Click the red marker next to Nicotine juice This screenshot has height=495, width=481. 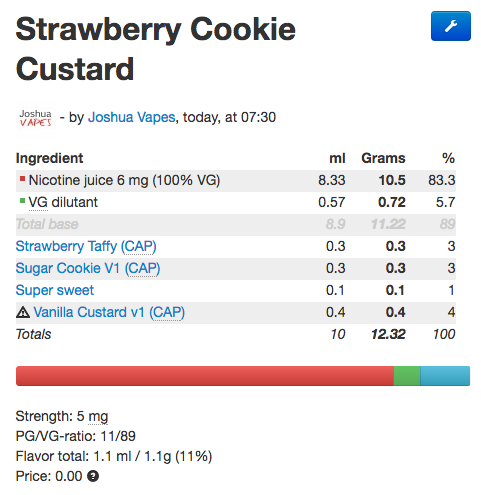click(x=22, y=179)
